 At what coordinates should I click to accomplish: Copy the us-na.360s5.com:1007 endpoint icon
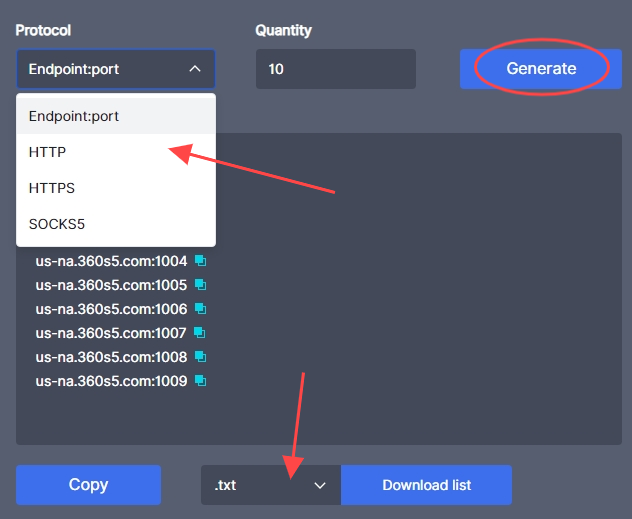coord(200,333)
